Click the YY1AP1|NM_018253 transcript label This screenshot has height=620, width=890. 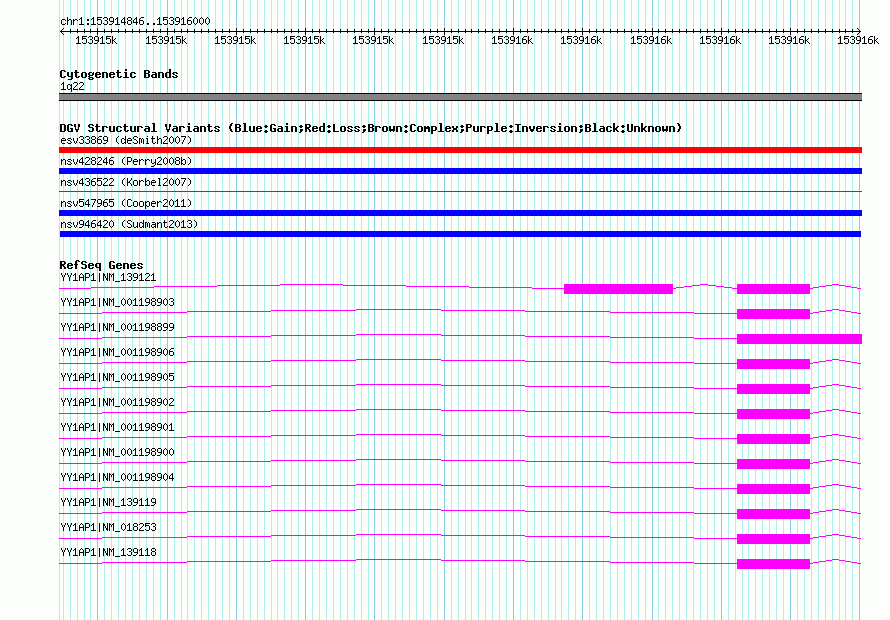108,527
